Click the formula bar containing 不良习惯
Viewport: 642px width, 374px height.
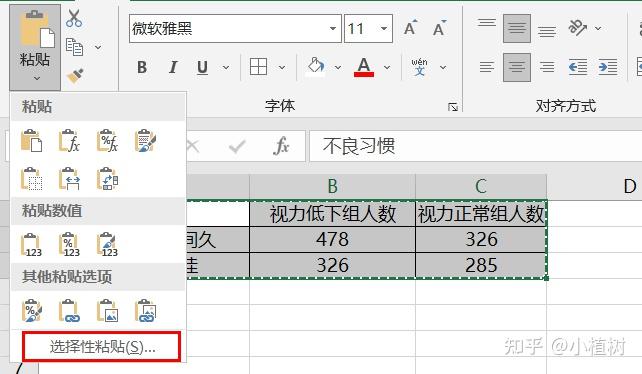(475, 146)
